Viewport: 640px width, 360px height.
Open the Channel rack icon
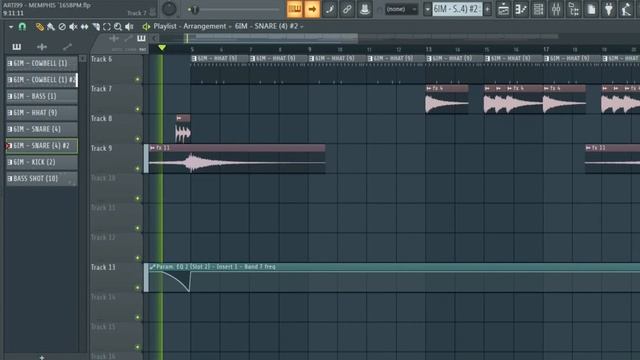point(539,9)
